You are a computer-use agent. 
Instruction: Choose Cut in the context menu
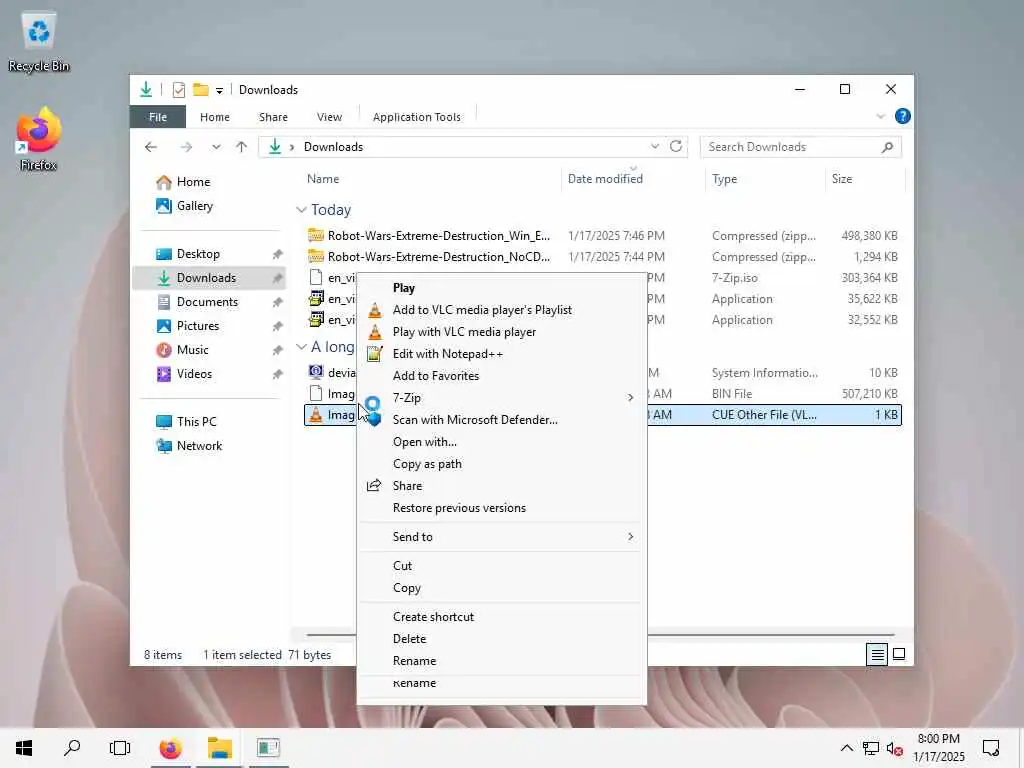click(502, 566)
